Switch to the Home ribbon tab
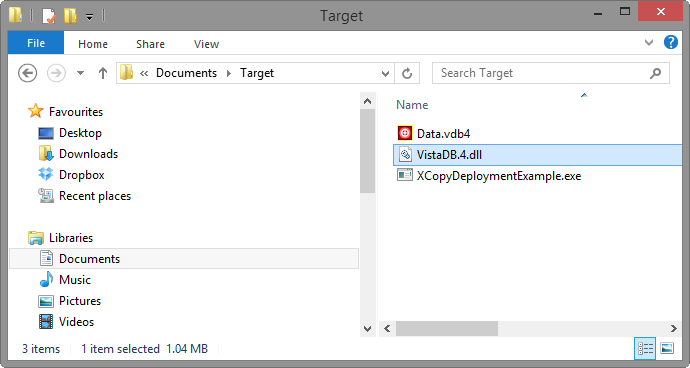The height and width of the screenshot is (368, 690). pyautogui.click(x=93, y=44)
